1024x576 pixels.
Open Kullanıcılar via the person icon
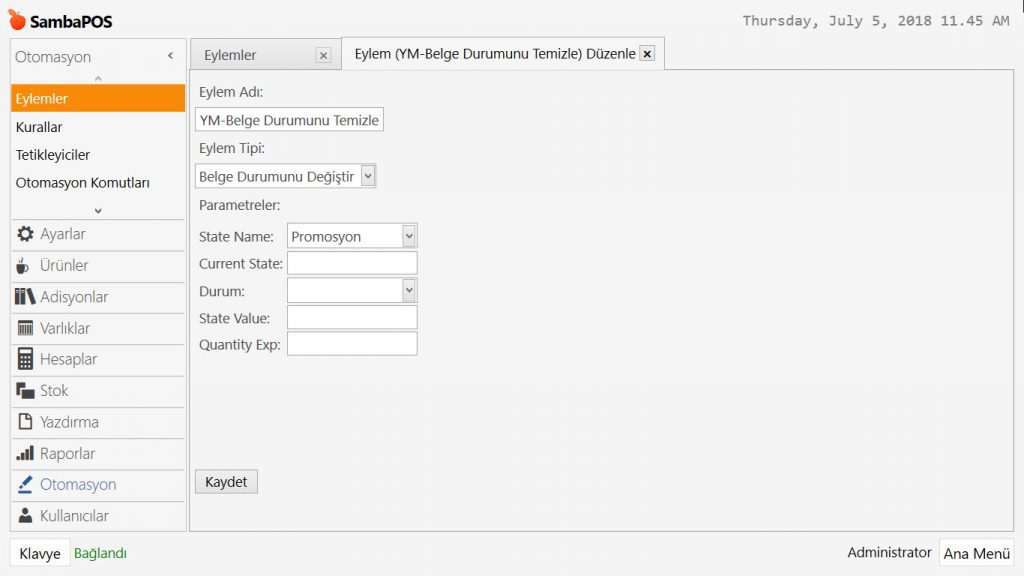[x=26, y=516]
